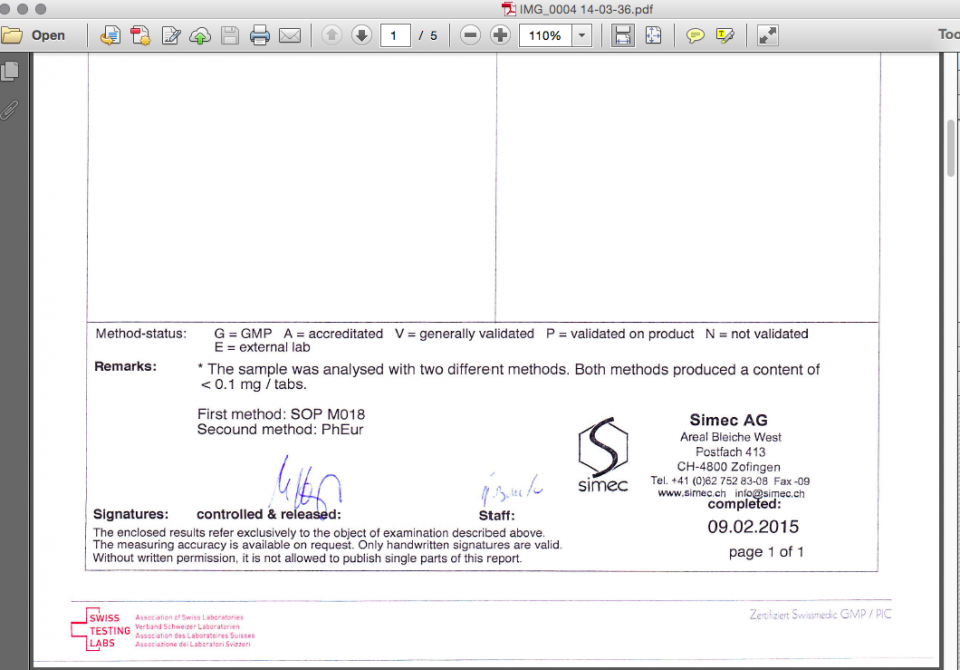The image size is (960, 670).
Task: Click the Sign document pencil icon
Action: coord(171,35)
